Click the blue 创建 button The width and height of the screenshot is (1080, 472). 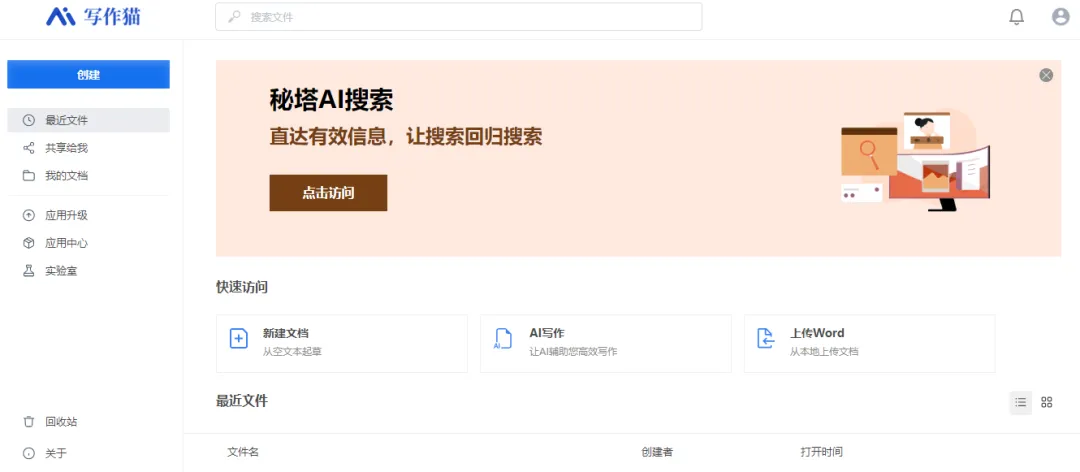(x=88, y=74)
